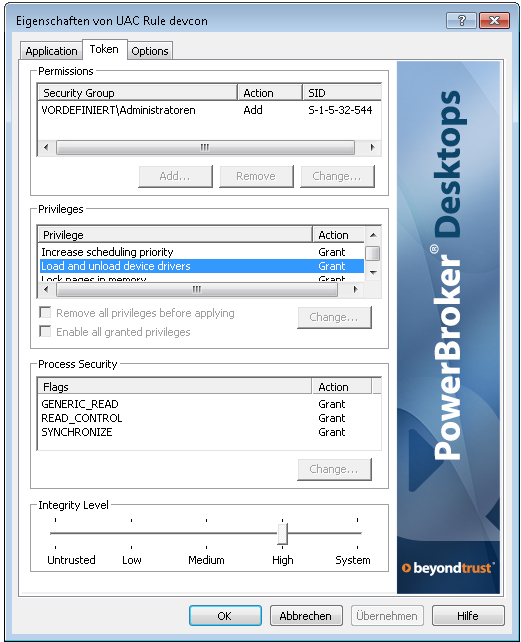Click the Change... button in Process Security
This screenshot has width=521, height=642.
[x=334, y=469]
